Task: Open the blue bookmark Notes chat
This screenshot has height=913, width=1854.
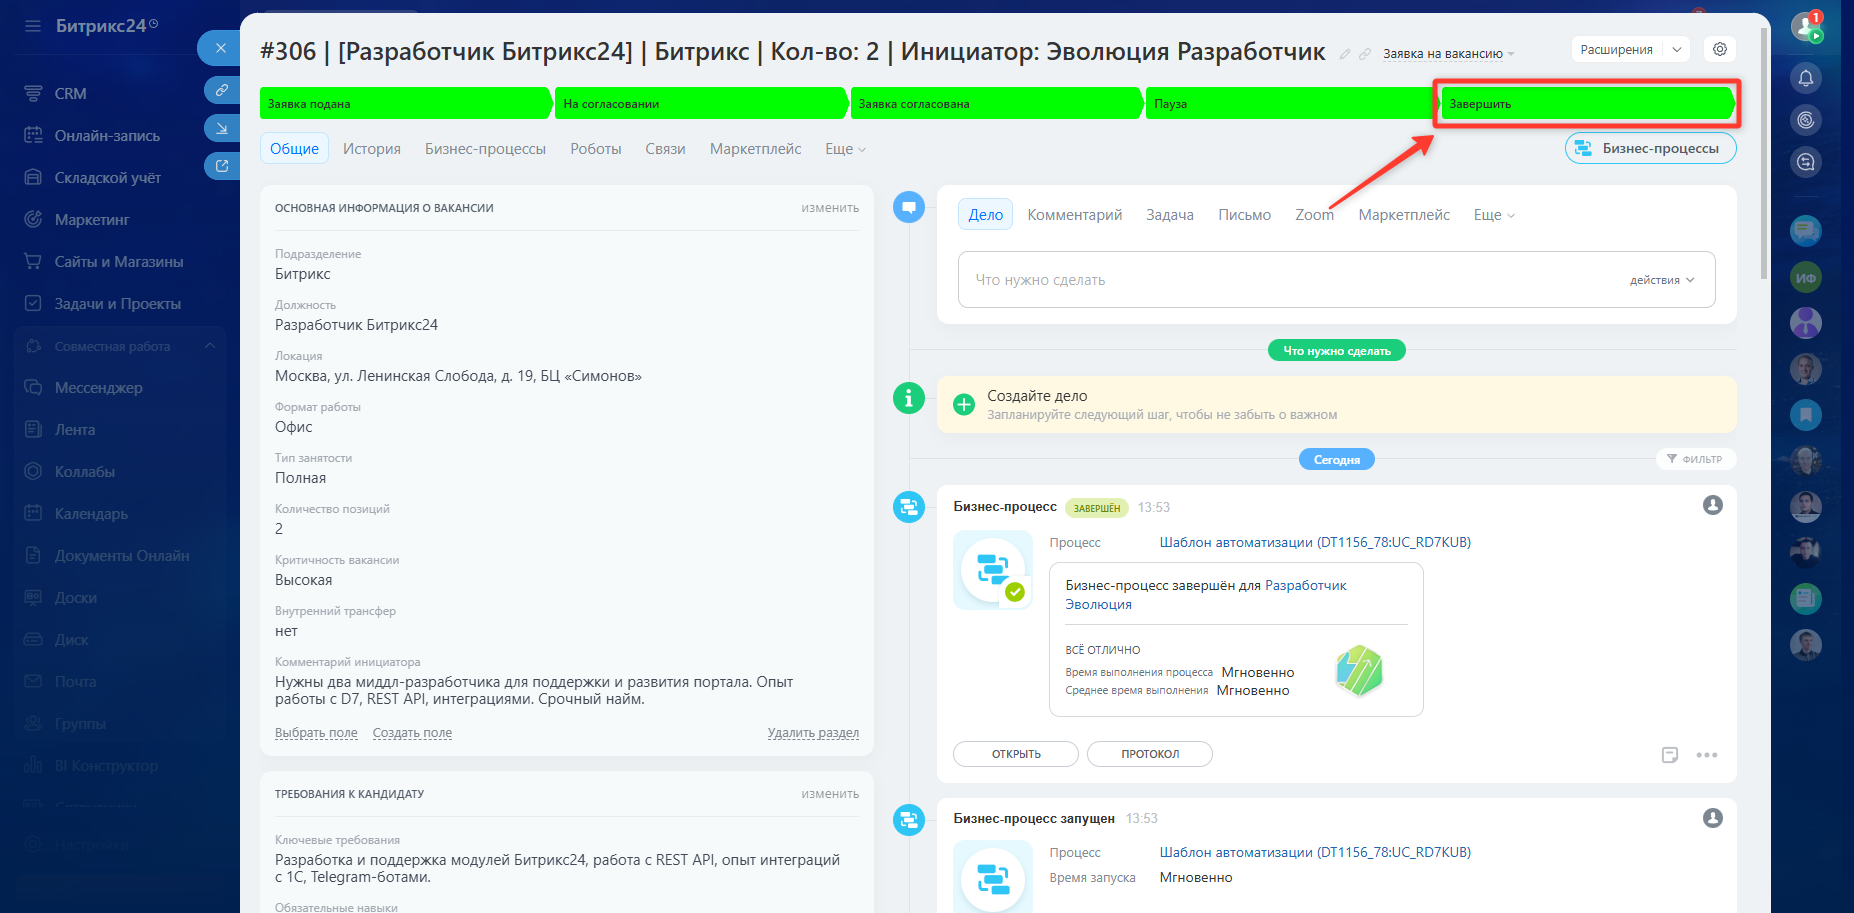Action: tap(1806, 415)
